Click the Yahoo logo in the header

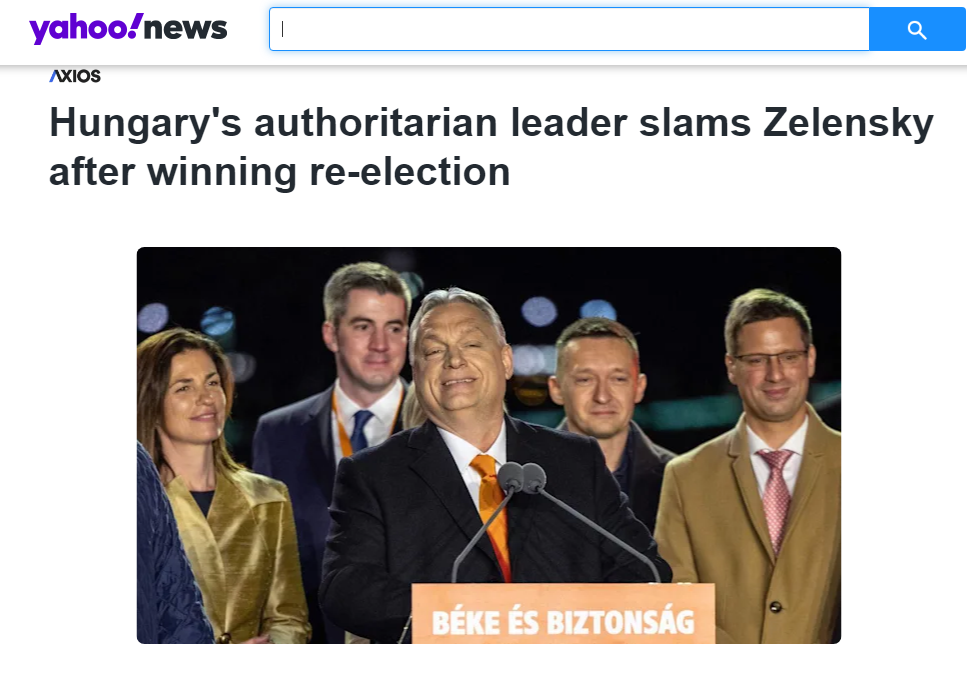click(128, 28)
